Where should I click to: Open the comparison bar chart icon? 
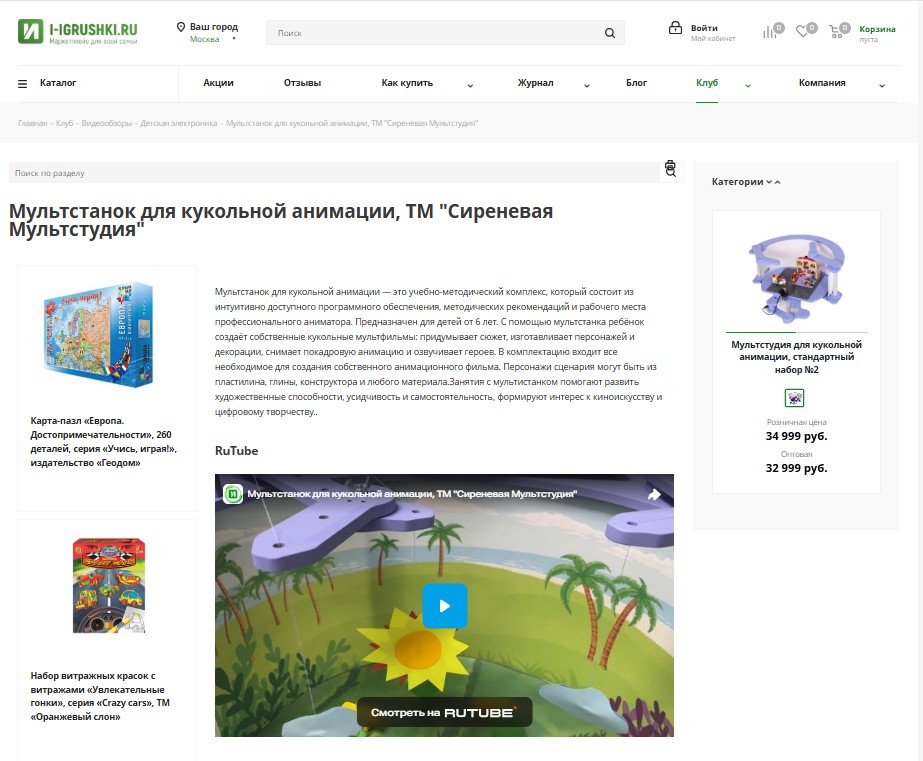point(770,32)
